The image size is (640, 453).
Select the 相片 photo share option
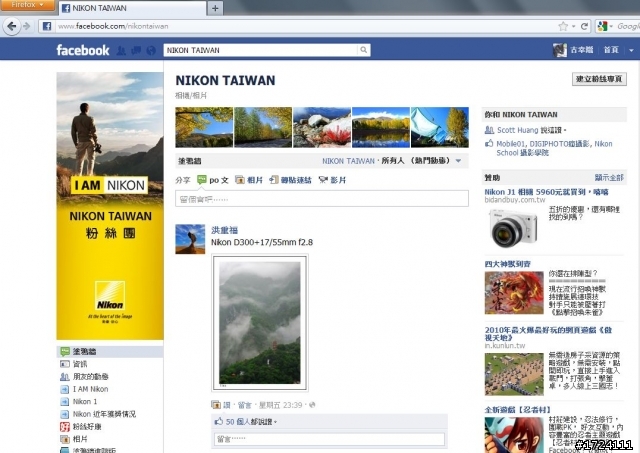pyautogui.click(x=249, y=180)
